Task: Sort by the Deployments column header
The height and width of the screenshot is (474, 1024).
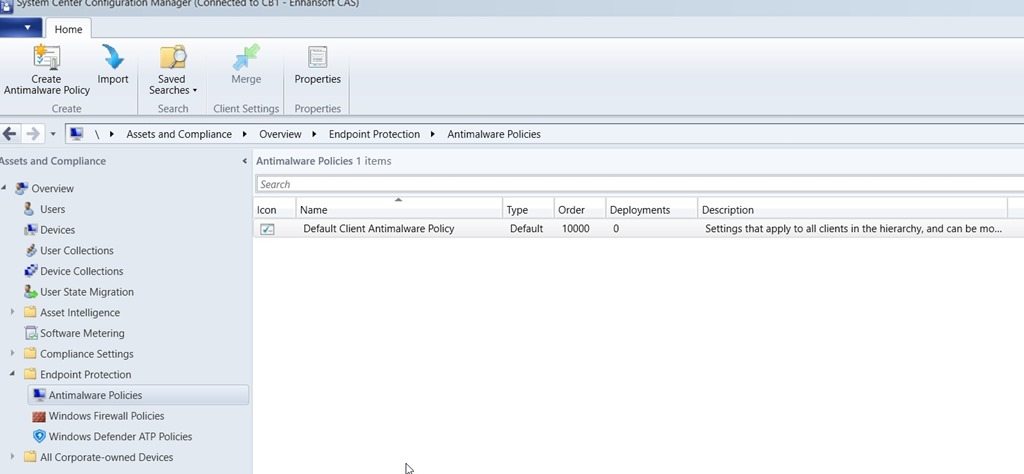Action: (651, 210)
